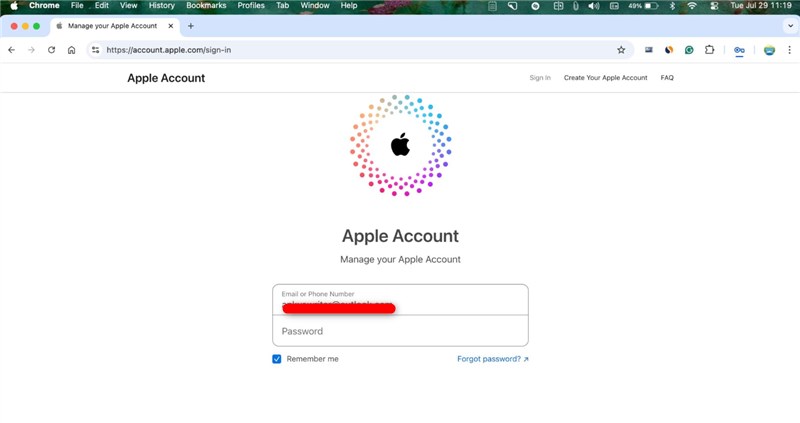This screenshot has width=800, height=423.
Task: Open Control Center in menu bar
Action: pyautogui.click(x=714, y=6)
